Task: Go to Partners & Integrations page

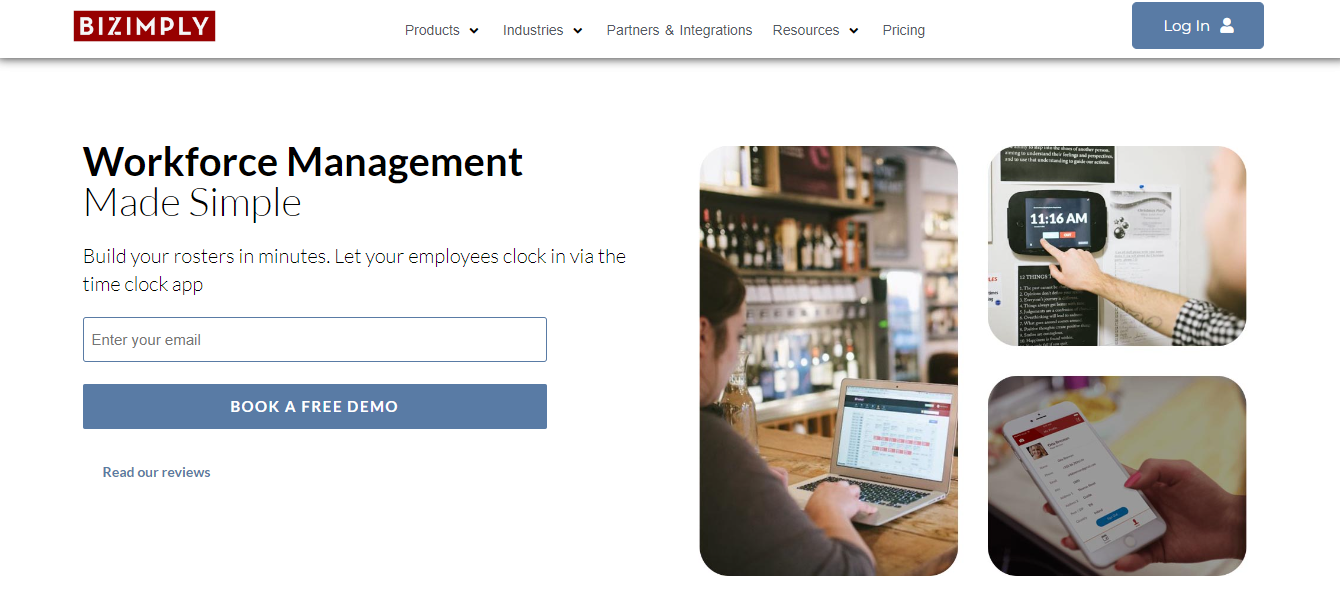Action: tap(679, 30)
